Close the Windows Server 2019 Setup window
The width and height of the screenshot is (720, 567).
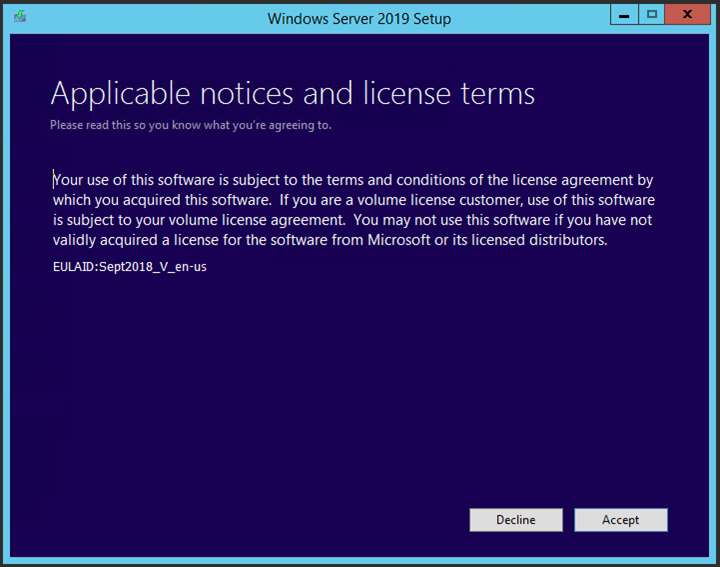pyautogui.click(x=687, y=15)
